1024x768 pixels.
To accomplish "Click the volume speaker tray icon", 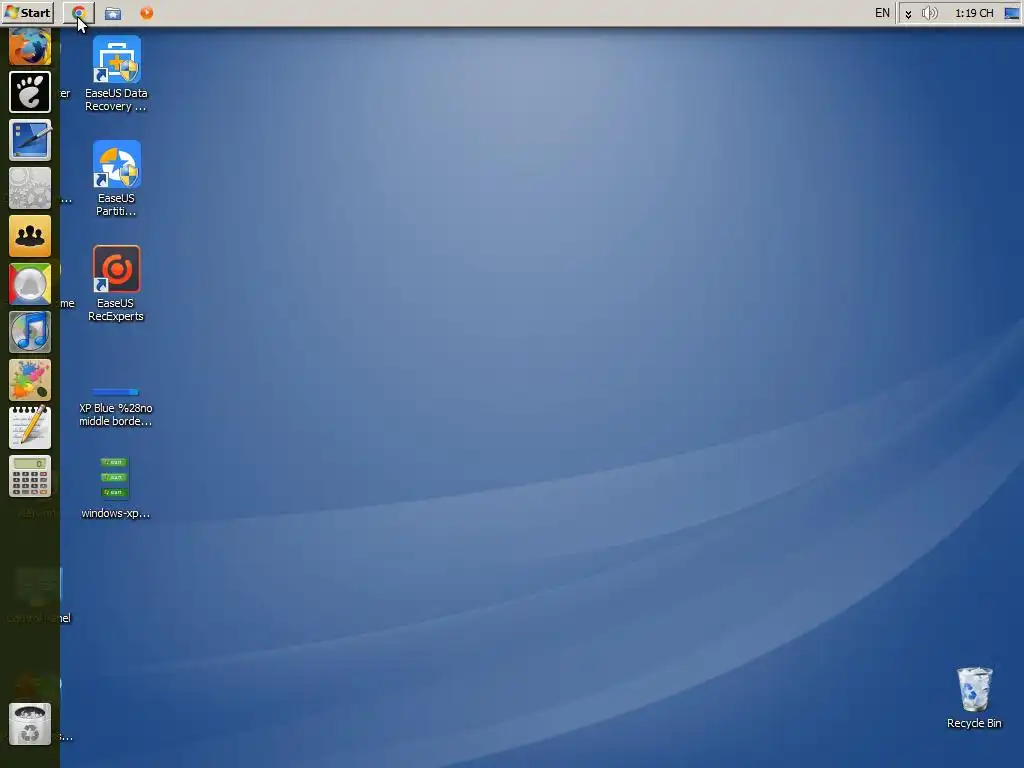I will [929, 13].
